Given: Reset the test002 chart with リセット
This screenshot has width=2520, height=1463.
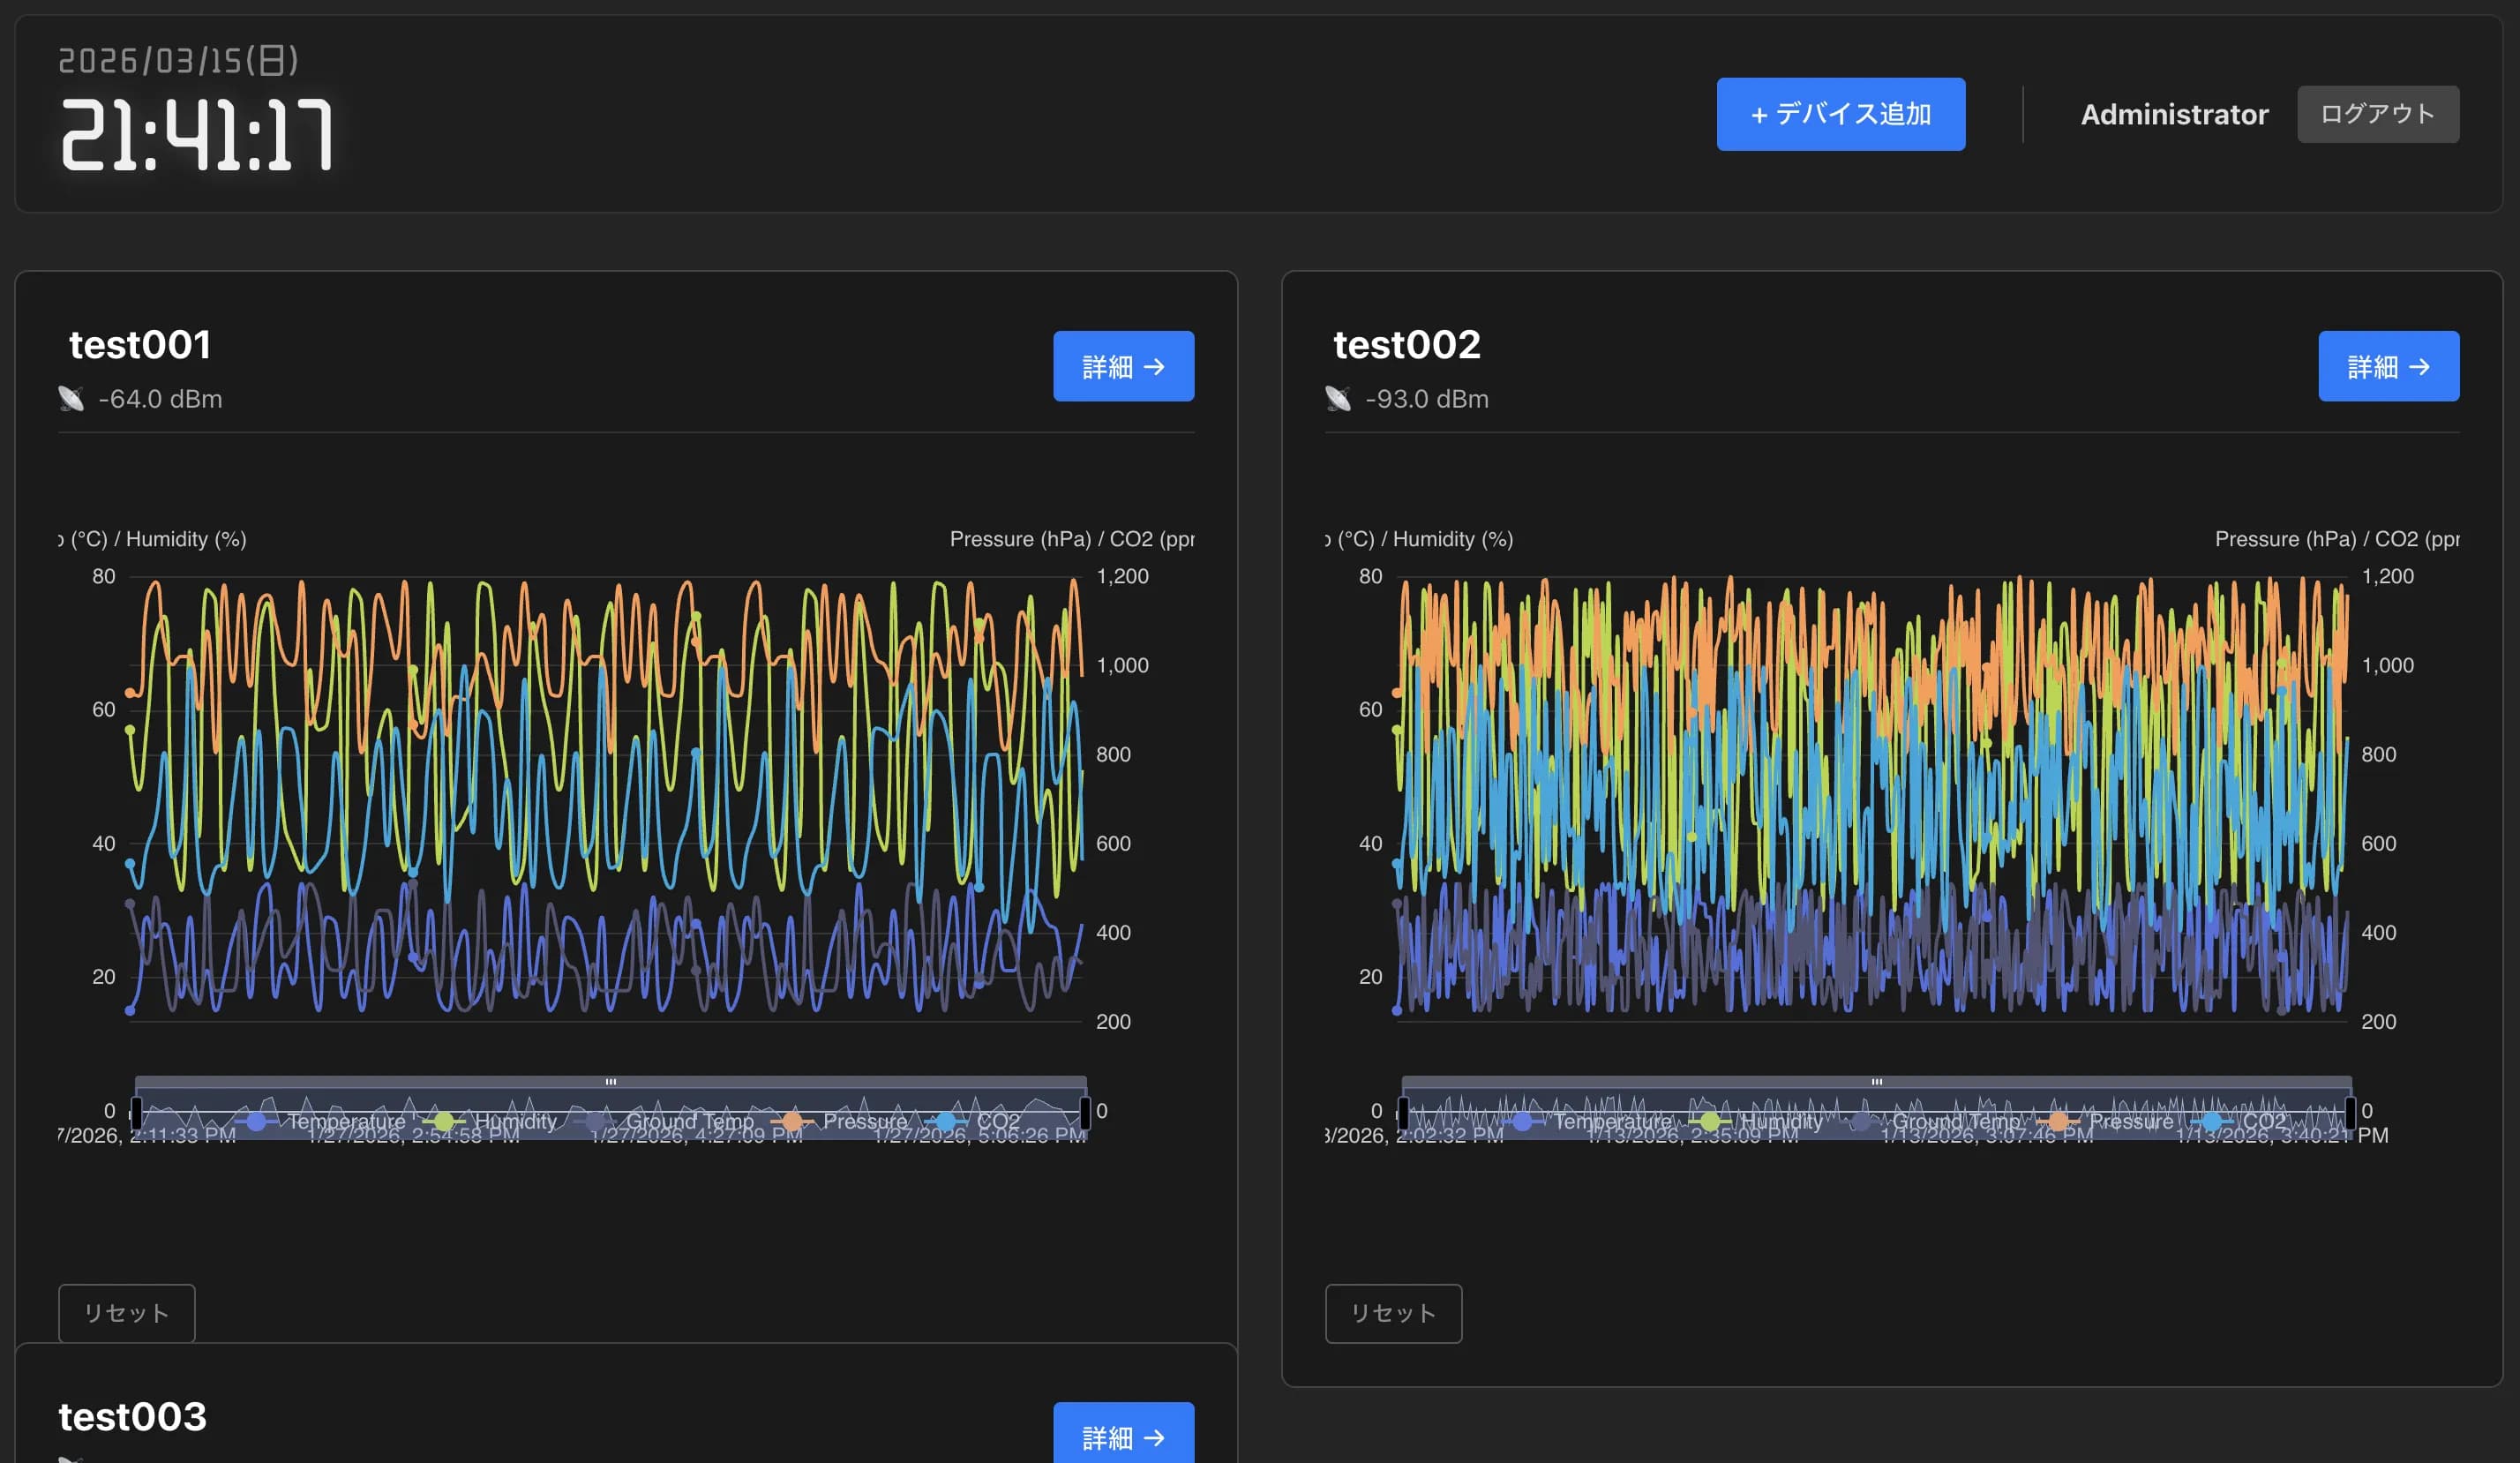Looking at the screenshot, I should pos(1393,1313).
